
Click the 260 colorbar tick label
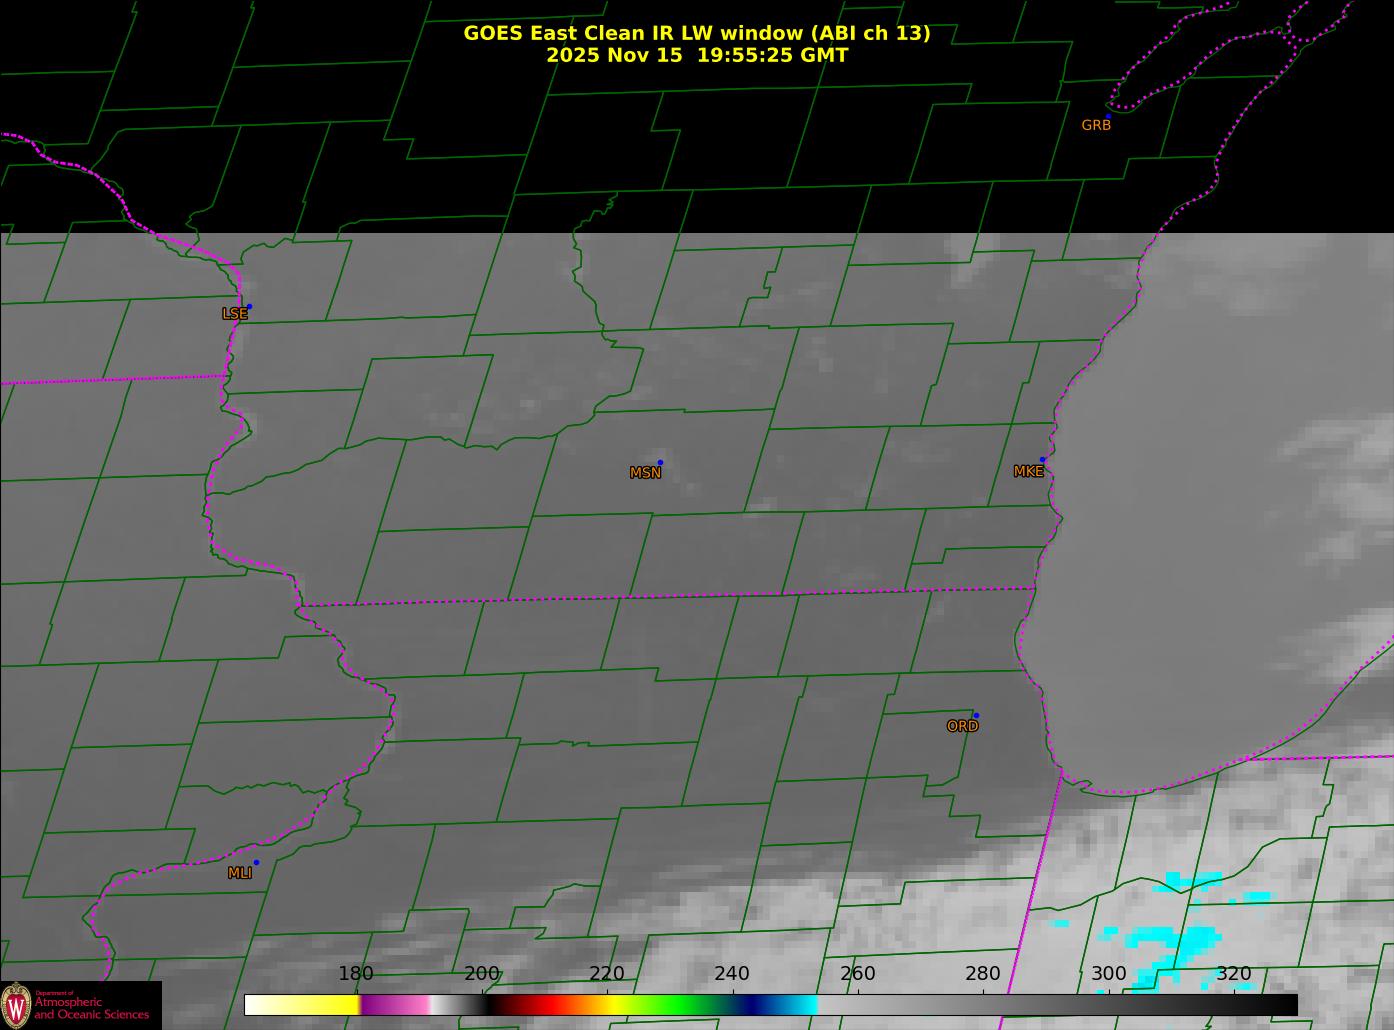coord(858,974)
